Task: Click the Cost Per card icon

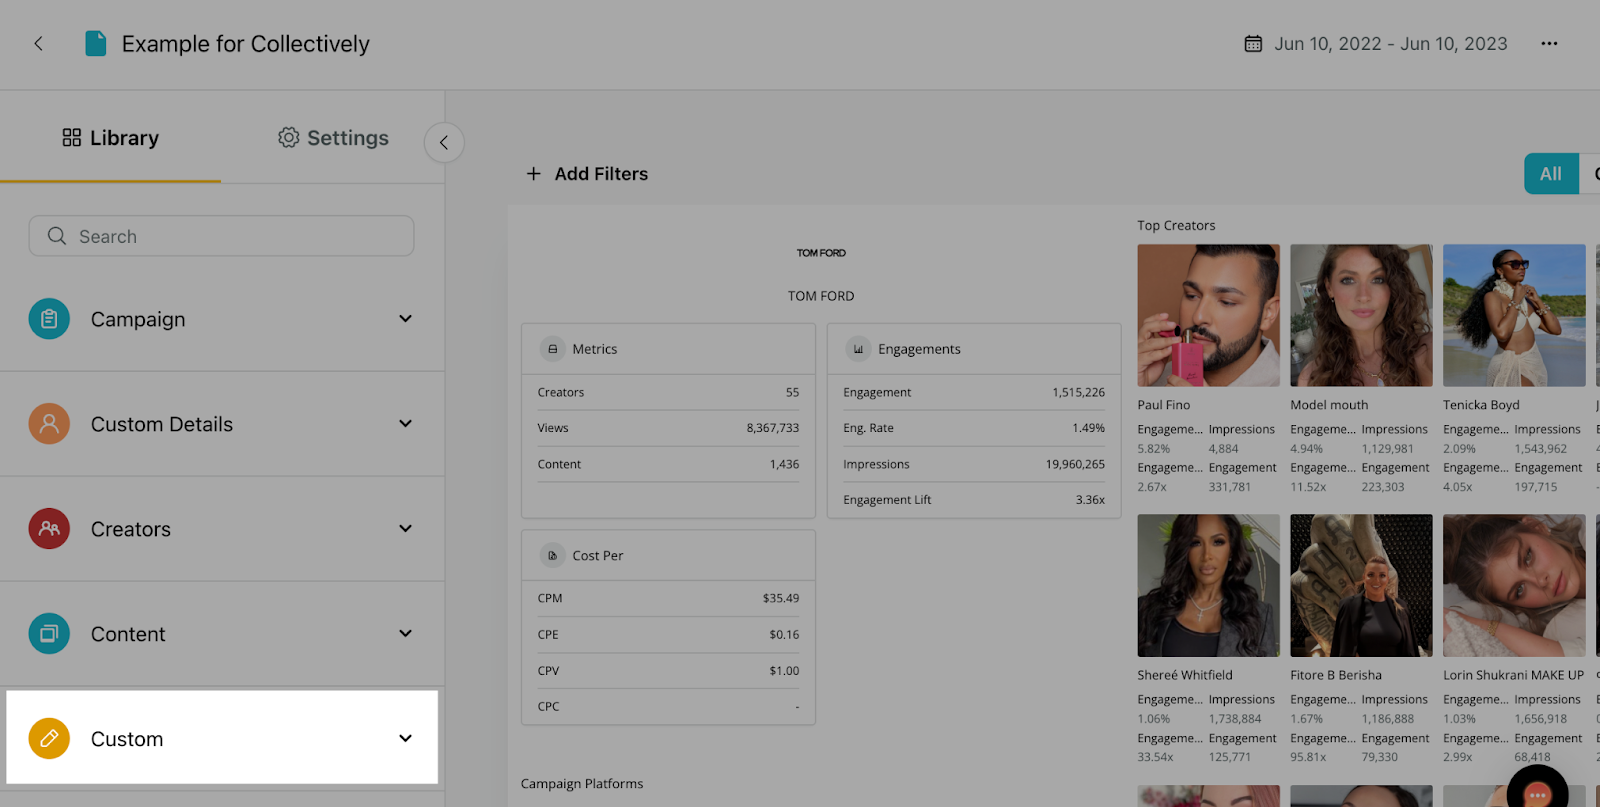Action: 553,556
